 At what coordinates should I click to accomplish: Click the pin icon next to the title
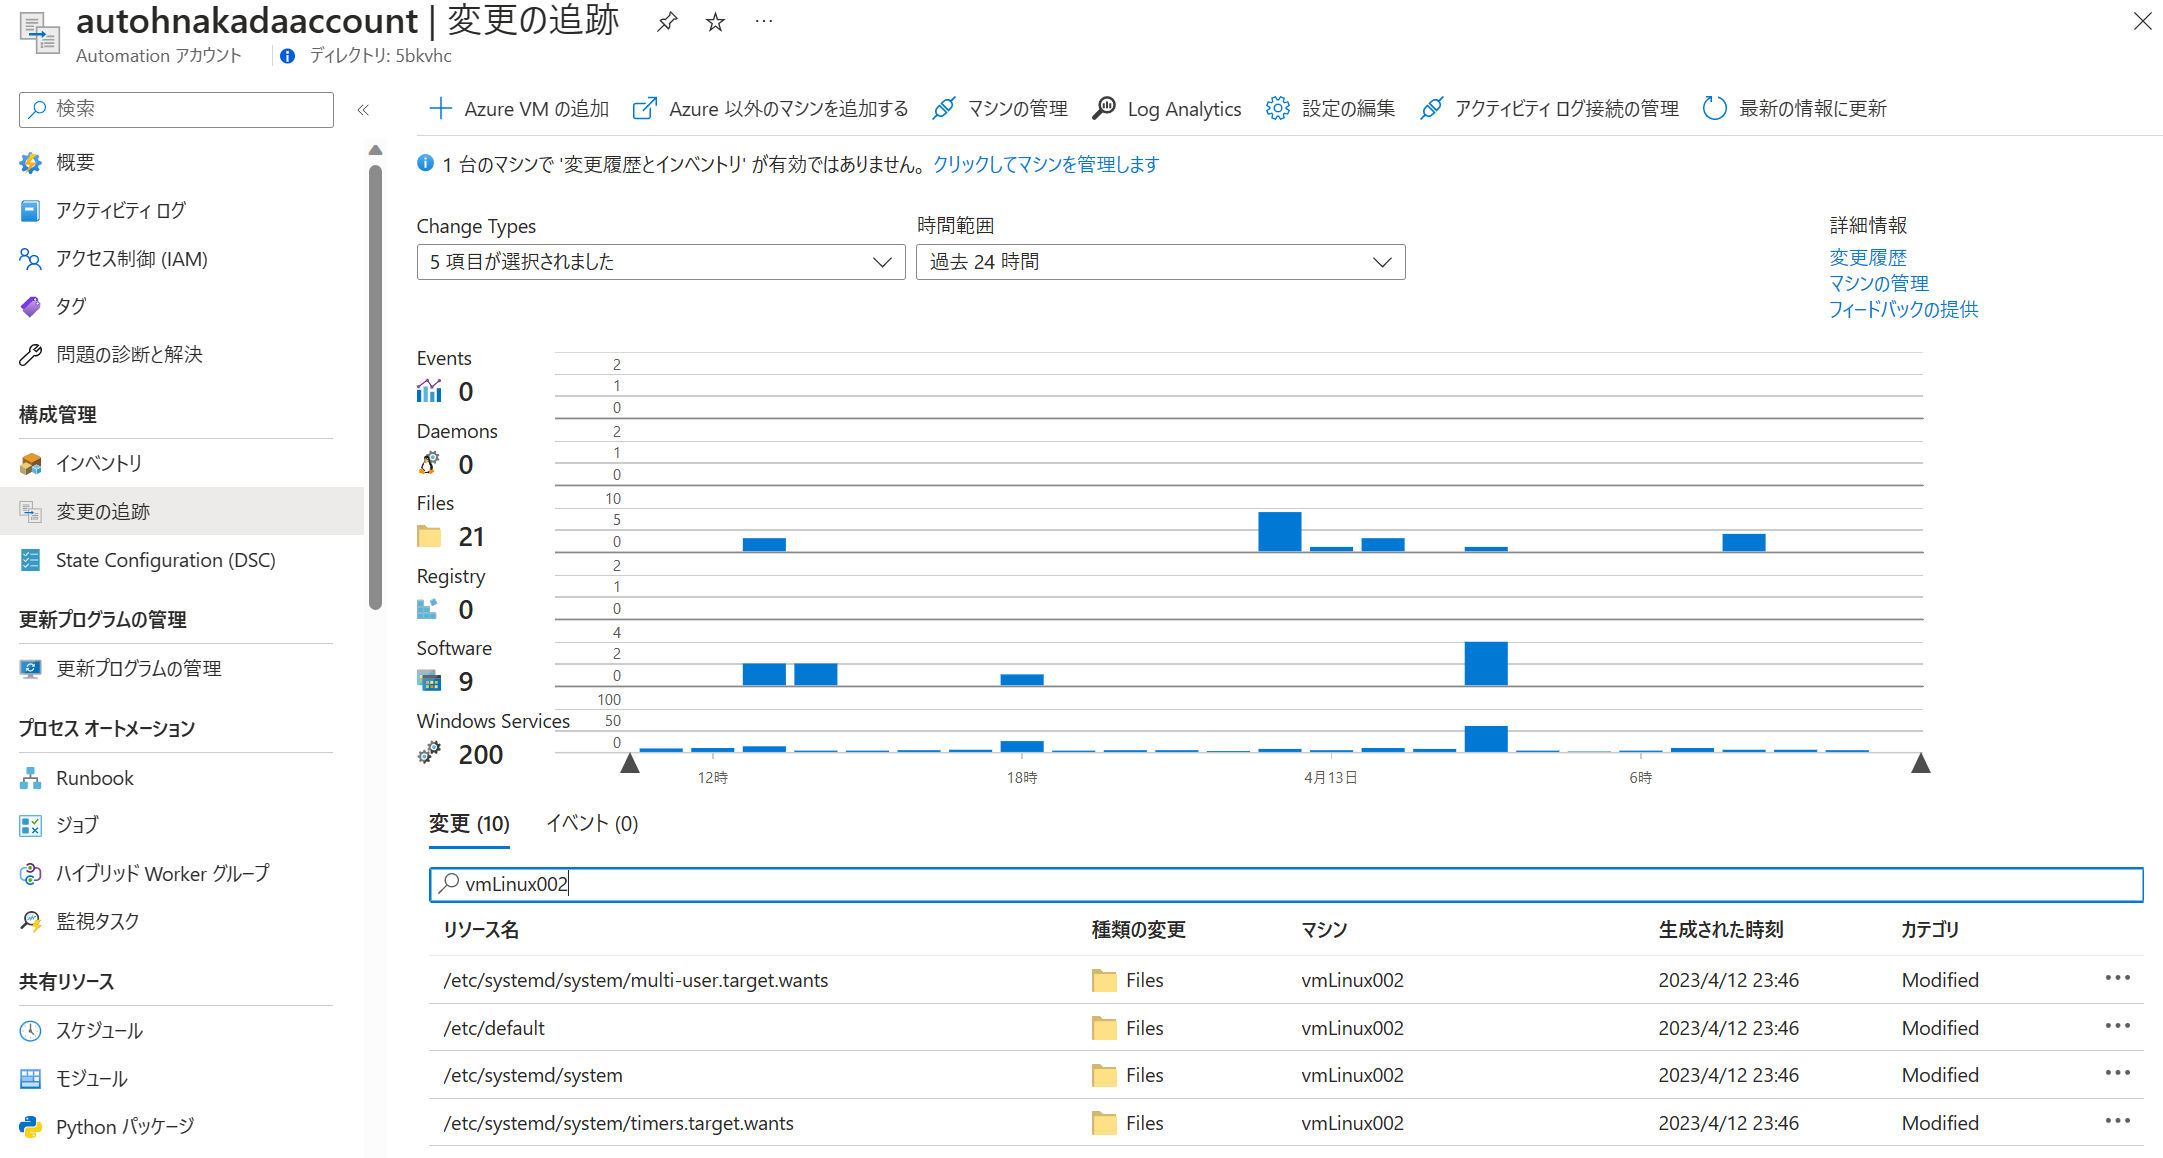click(667, 22)
